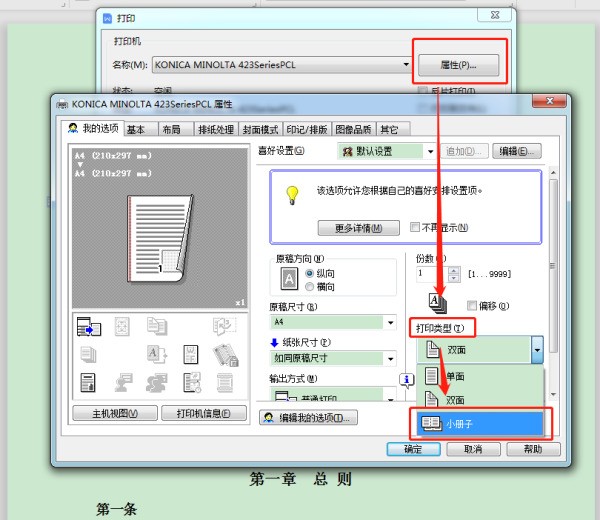
Task: Click the blue info icon beside 输出方式
Action: [x=407, y=379]
